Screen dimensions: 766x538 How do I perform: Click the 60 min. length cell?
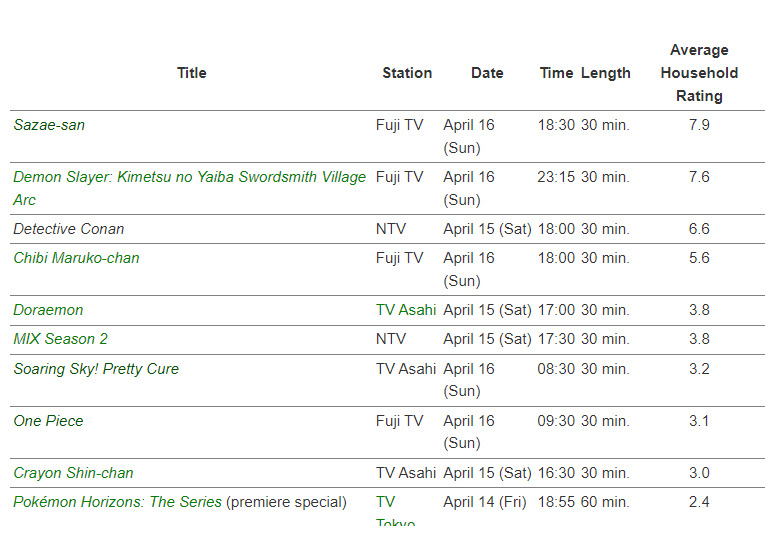(x=605, y=502)
